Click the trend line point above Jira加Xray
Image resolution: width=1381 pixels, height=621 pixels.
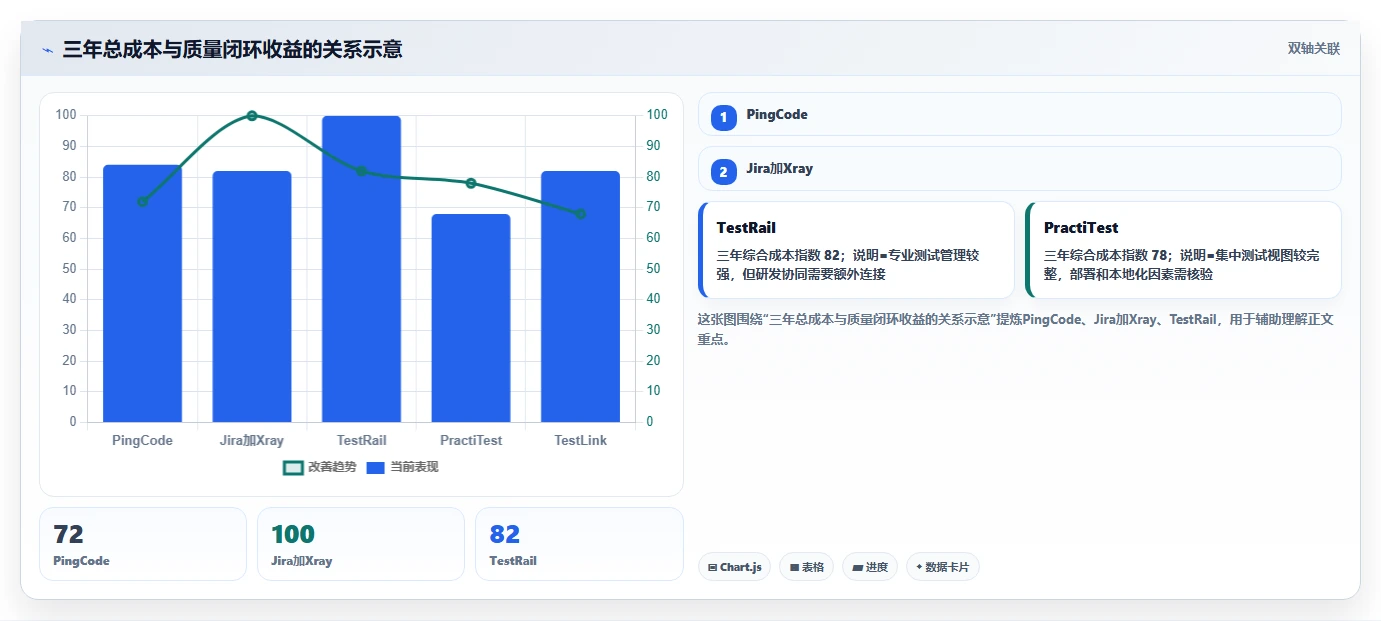click(x=252, y=115)
